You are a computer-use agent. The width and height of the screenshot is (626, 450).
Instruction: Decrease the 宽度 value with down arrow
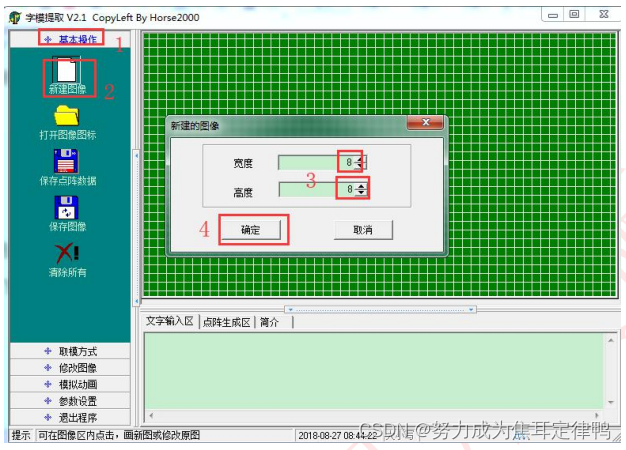[x=361, y=166]
